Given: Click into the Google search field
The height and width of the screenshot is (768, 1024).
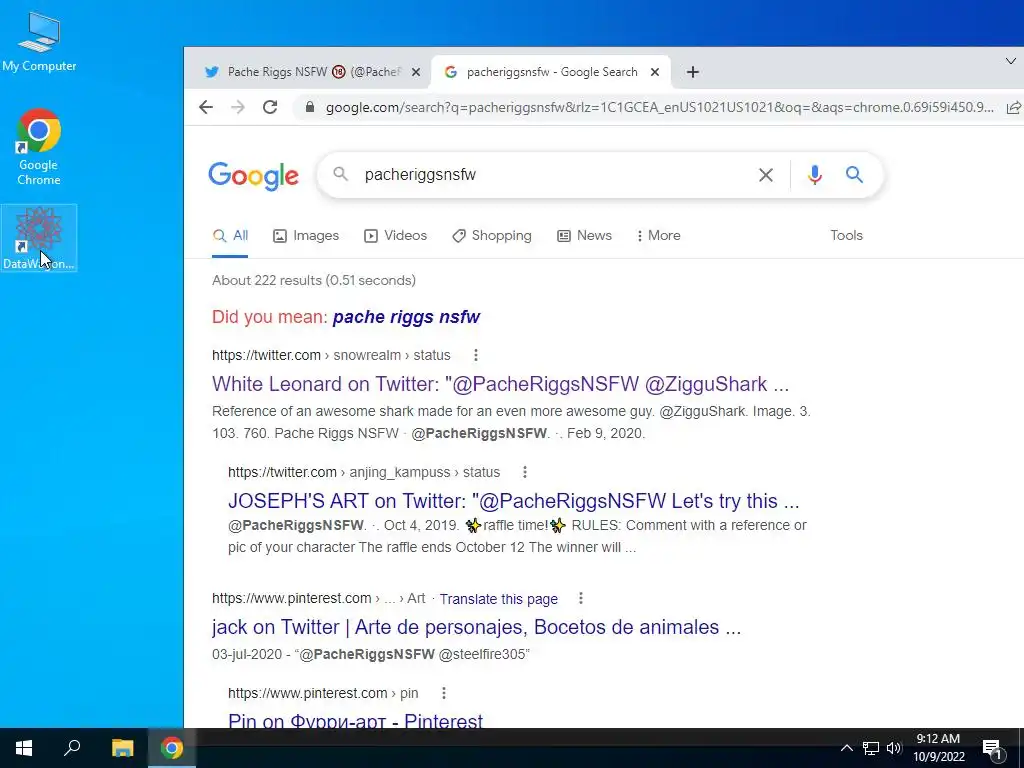Looking at the screenshot, I should 555,174.
